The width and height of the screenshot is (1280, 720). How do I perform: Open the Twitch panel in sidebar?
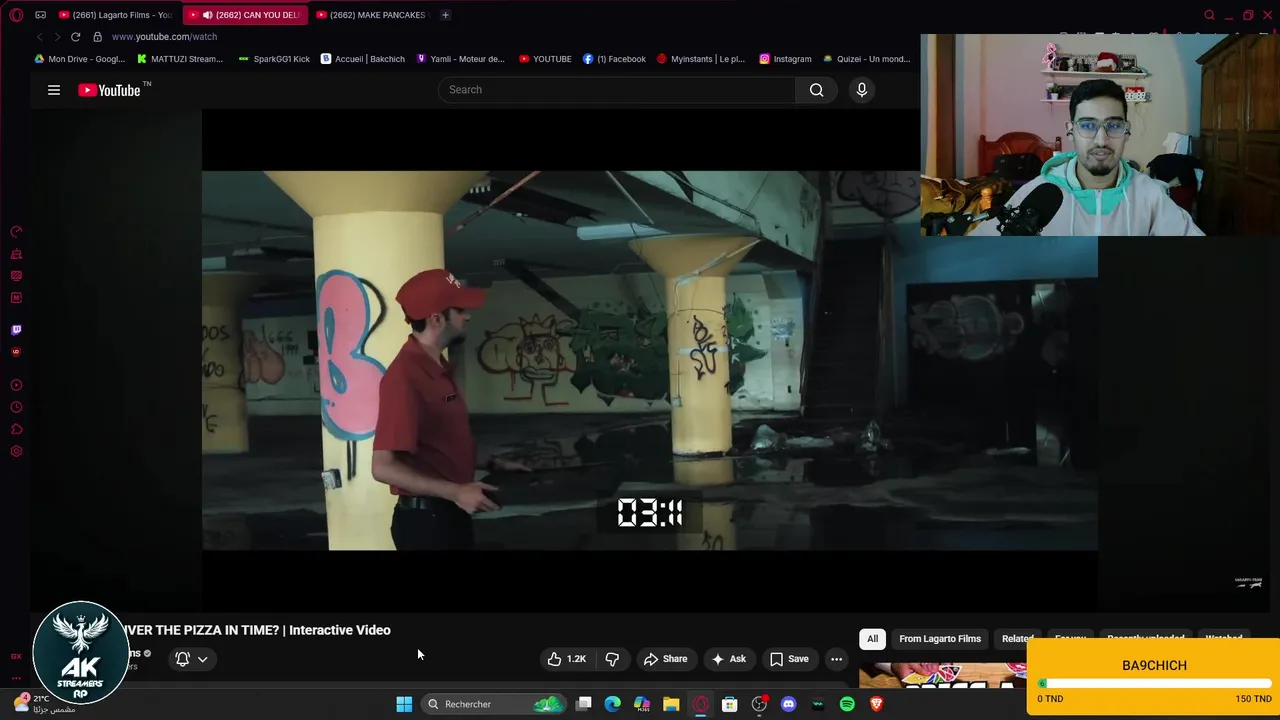click(16, 330)
